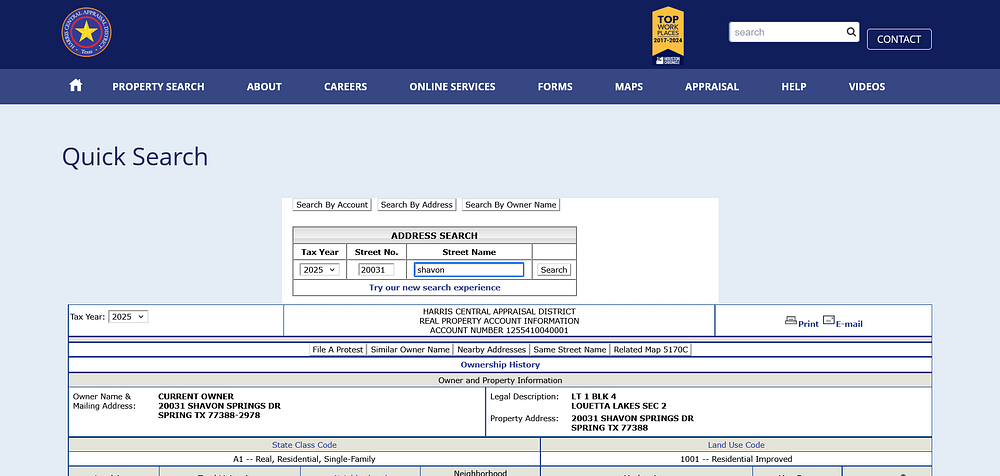The height and width of the screenshot is (476, 1000).
Task: Click the CONTACT button
Action: (899, 39)
